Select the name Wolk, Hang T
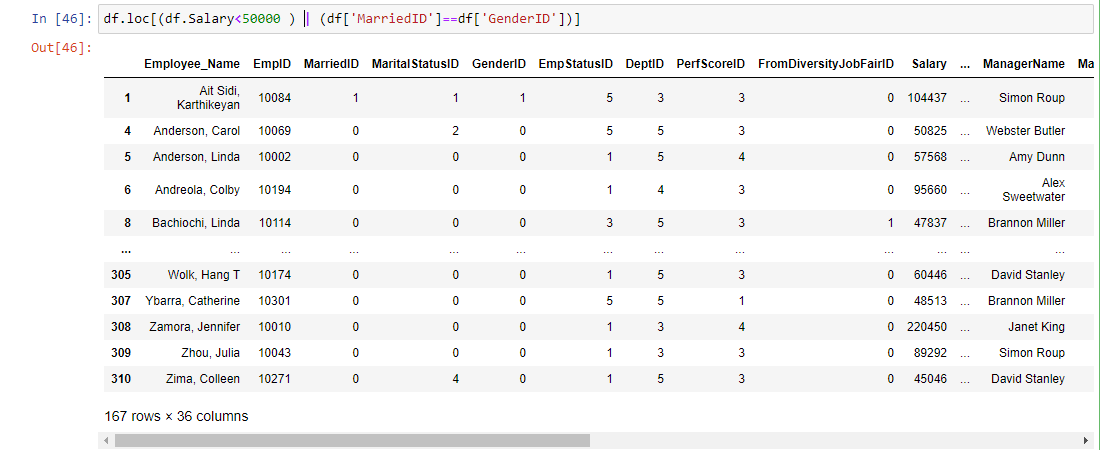Viewport: 1100px width, 450px height. (x=203, y=274)
